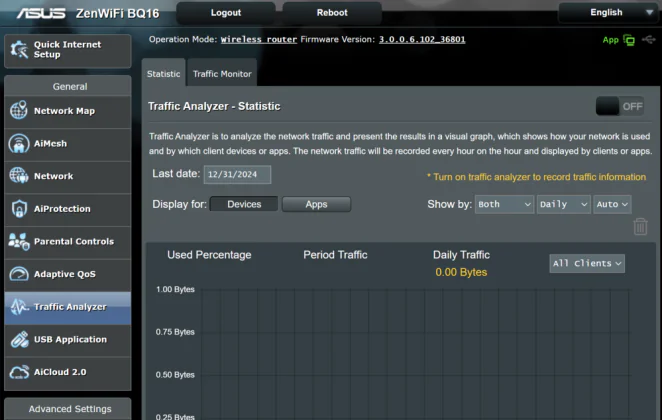Turn on the Traffic Analyzer switch
Screen dimensions: 662x420
pos(620,106)
